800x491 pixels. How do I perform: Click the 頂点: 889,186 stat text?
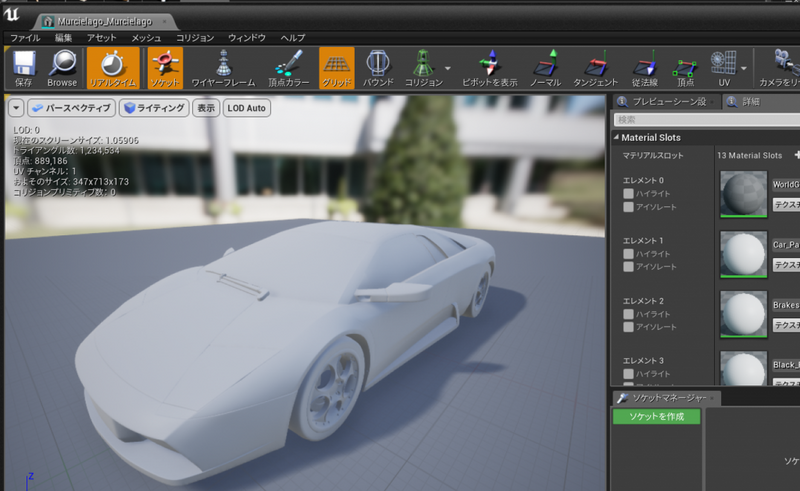(40, 161)
